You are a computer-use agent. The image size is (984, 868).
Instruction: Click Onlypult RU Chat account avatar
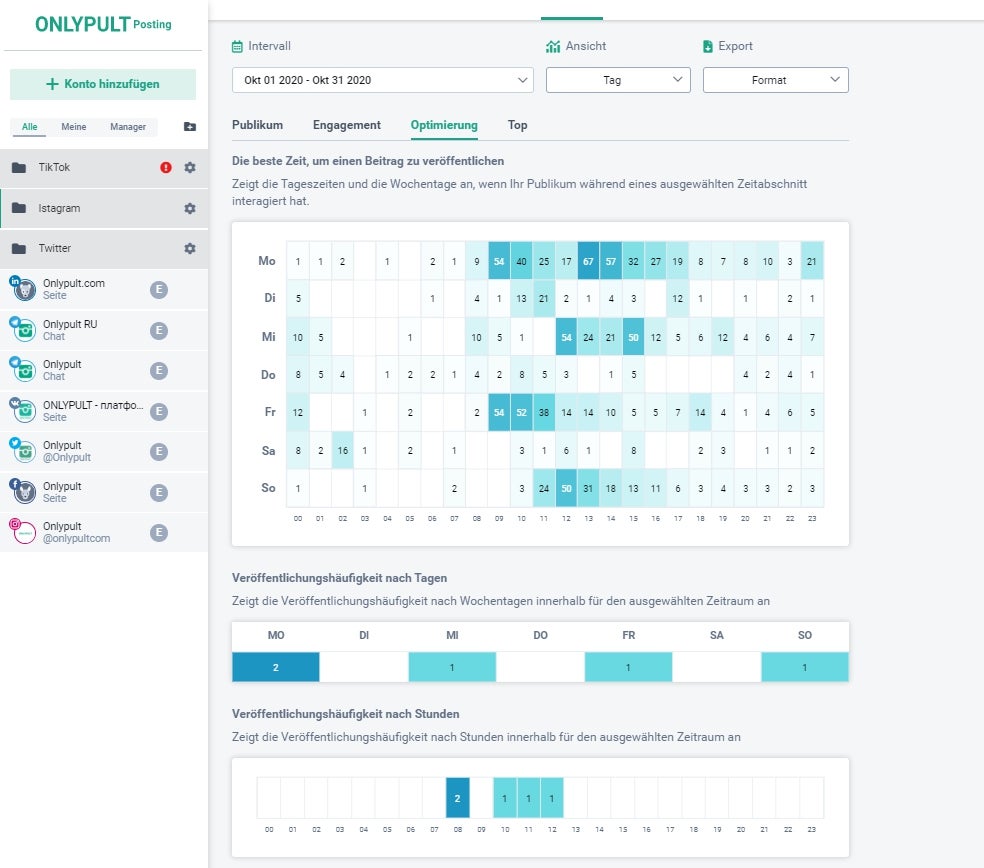(23, 330)
